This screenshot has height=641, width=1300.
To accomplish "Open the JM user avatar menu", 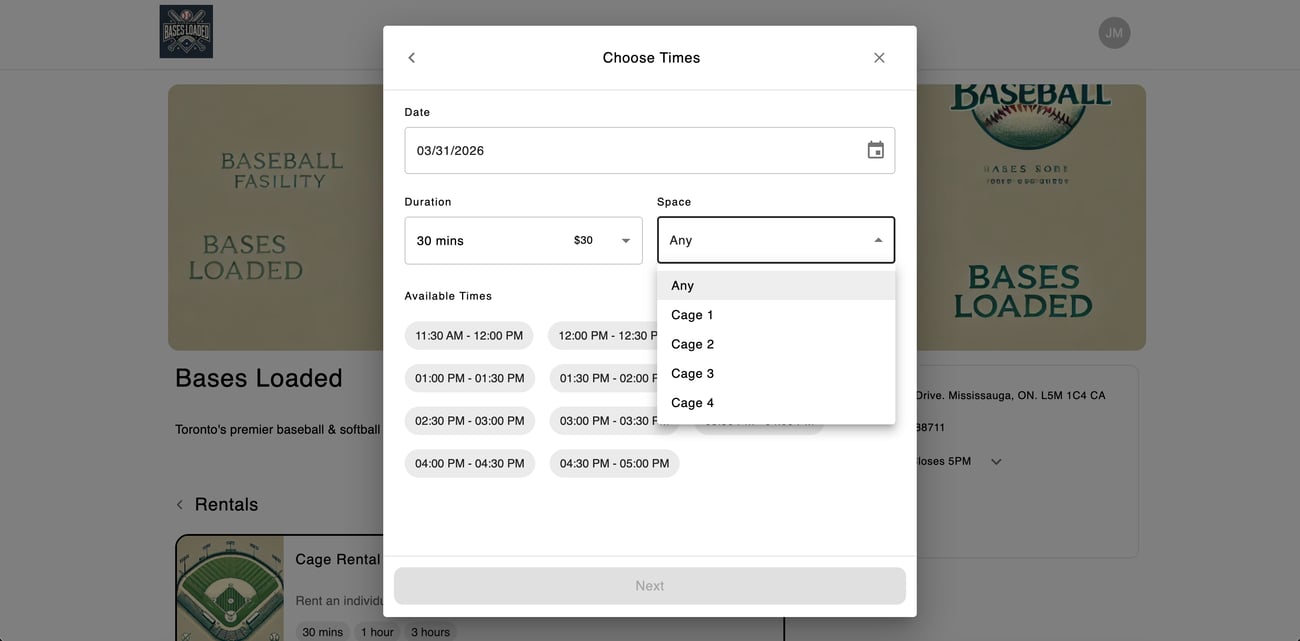I will (x=1114, y=33).
